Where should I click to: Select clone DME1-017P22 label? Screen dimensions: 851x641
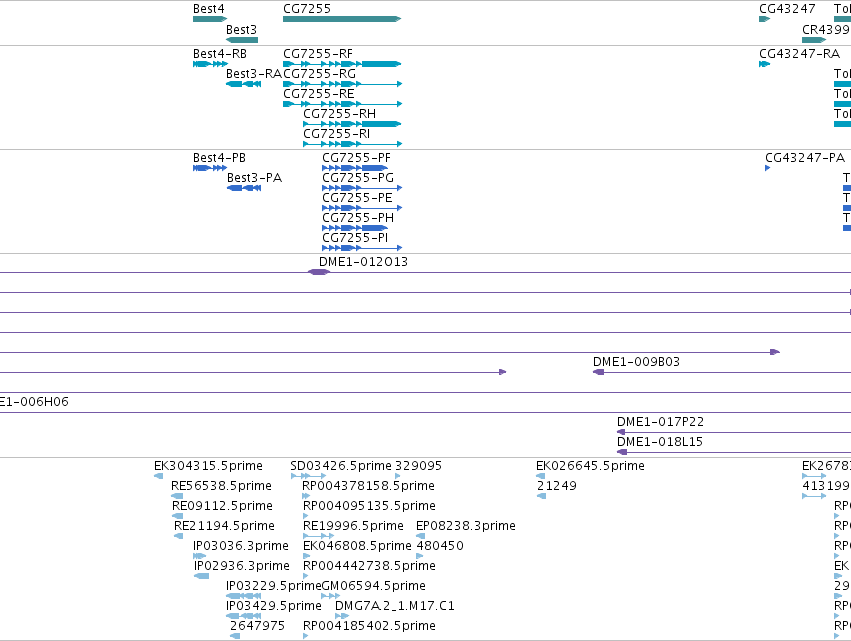(660, 422)
